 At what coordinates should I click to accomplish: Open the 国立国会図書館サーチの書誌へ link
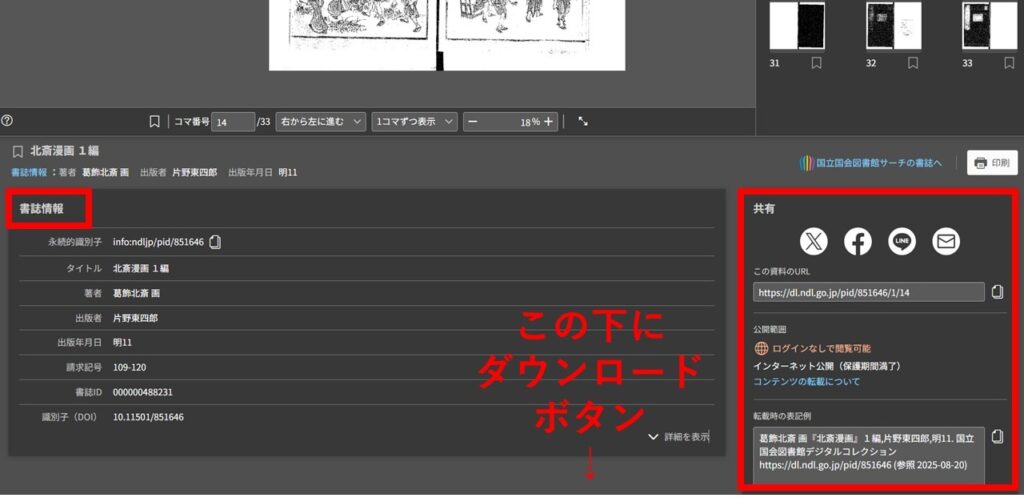coord(871,163)
